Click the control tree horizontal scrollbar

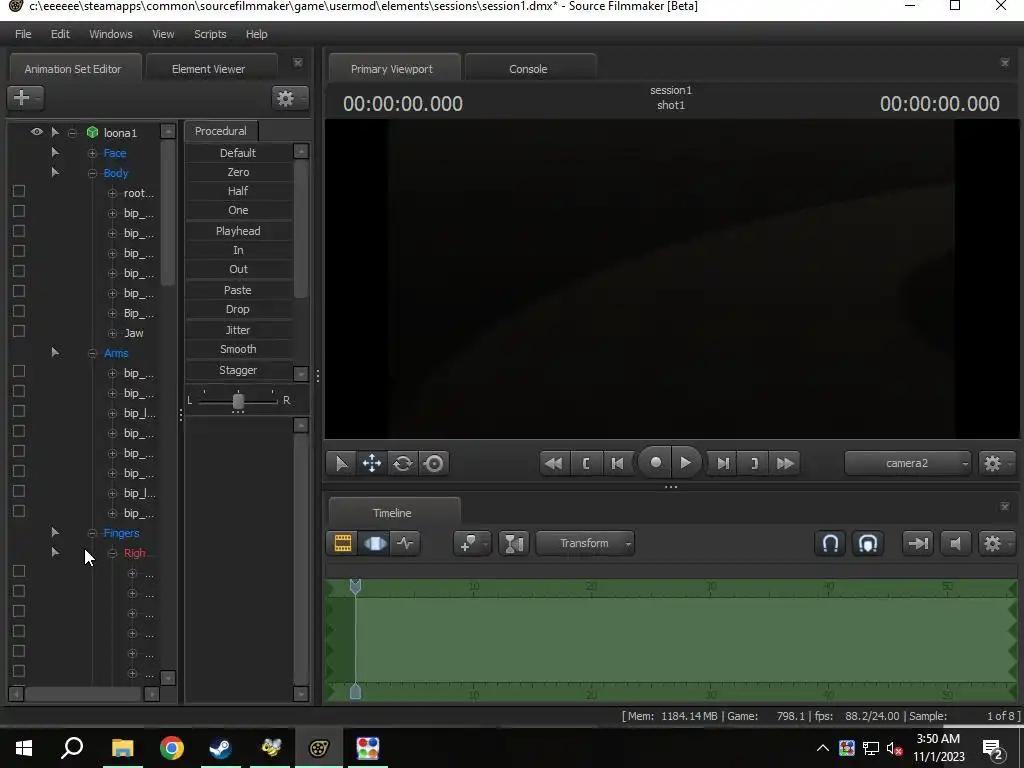84,694
